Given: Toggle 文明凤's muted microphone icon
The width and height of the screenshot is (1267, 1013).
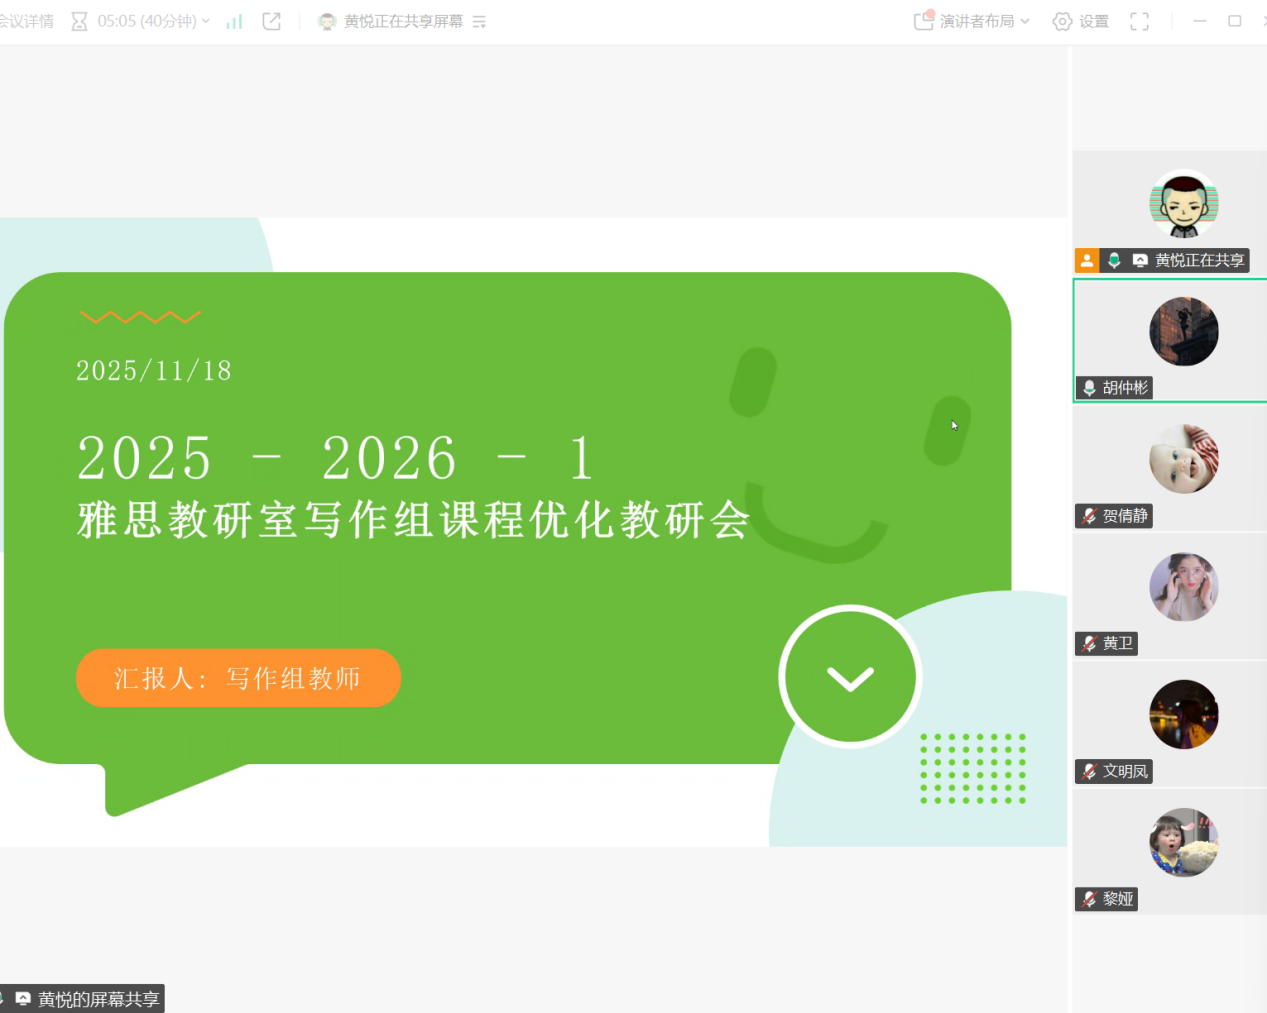Looking at the screenshot, I should (1089, 771).
